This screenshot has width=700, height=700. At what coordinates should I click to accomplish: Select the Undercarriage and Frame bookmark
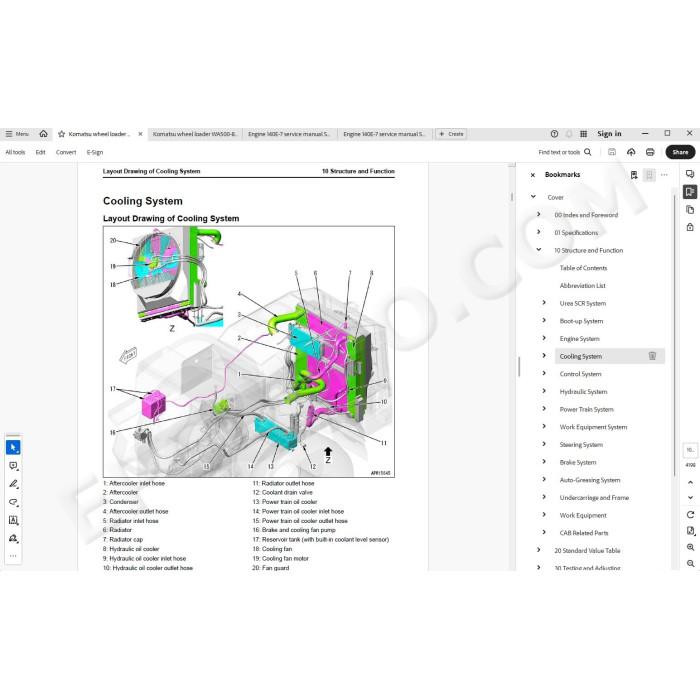coord(594,498)
